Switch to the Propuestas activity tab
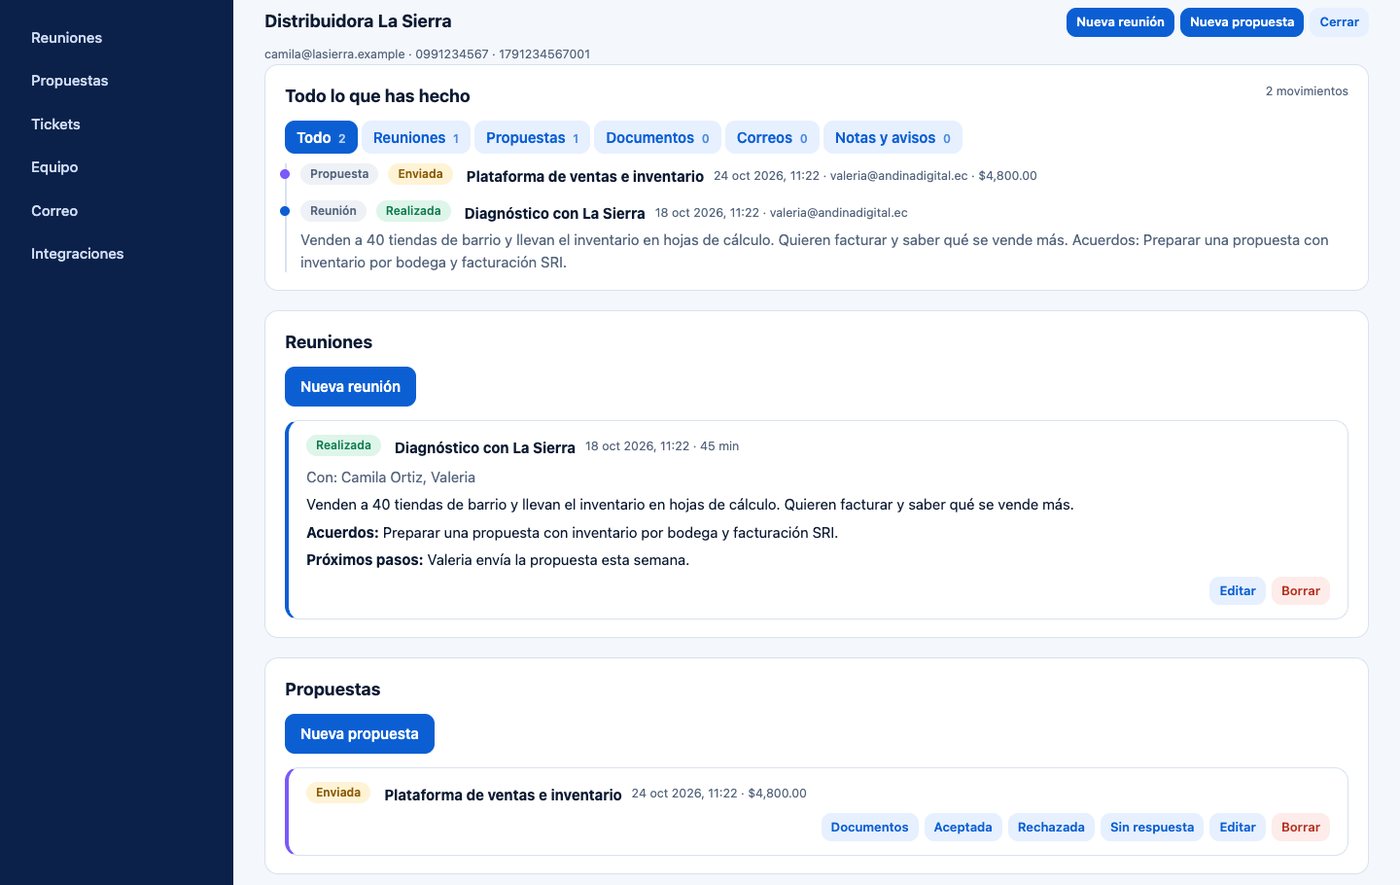The height and width of the screenshot is (885, 1400). 532,138
